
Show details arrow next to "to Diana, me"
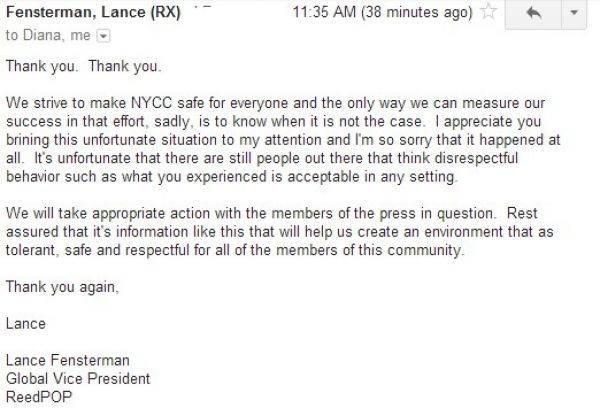(x=103, y=36)
